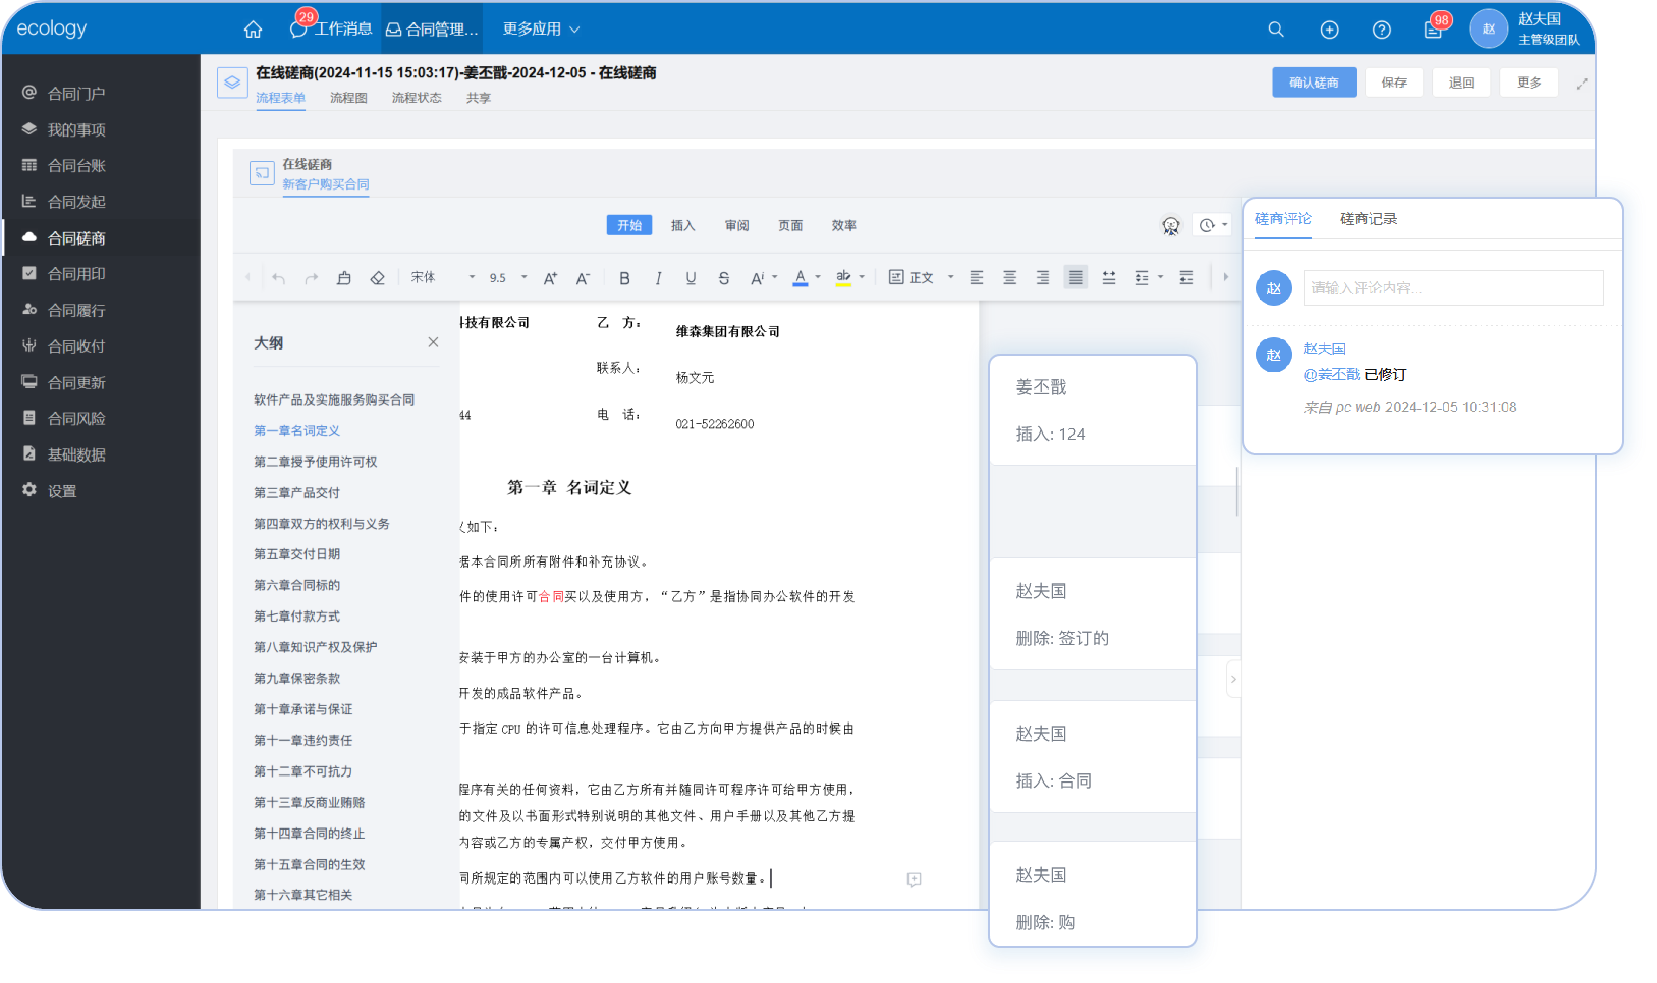Image resolution: width=1657 pixels, height=983 pixels.
Task: Click the comment input field
Action: pos(1453,288)
